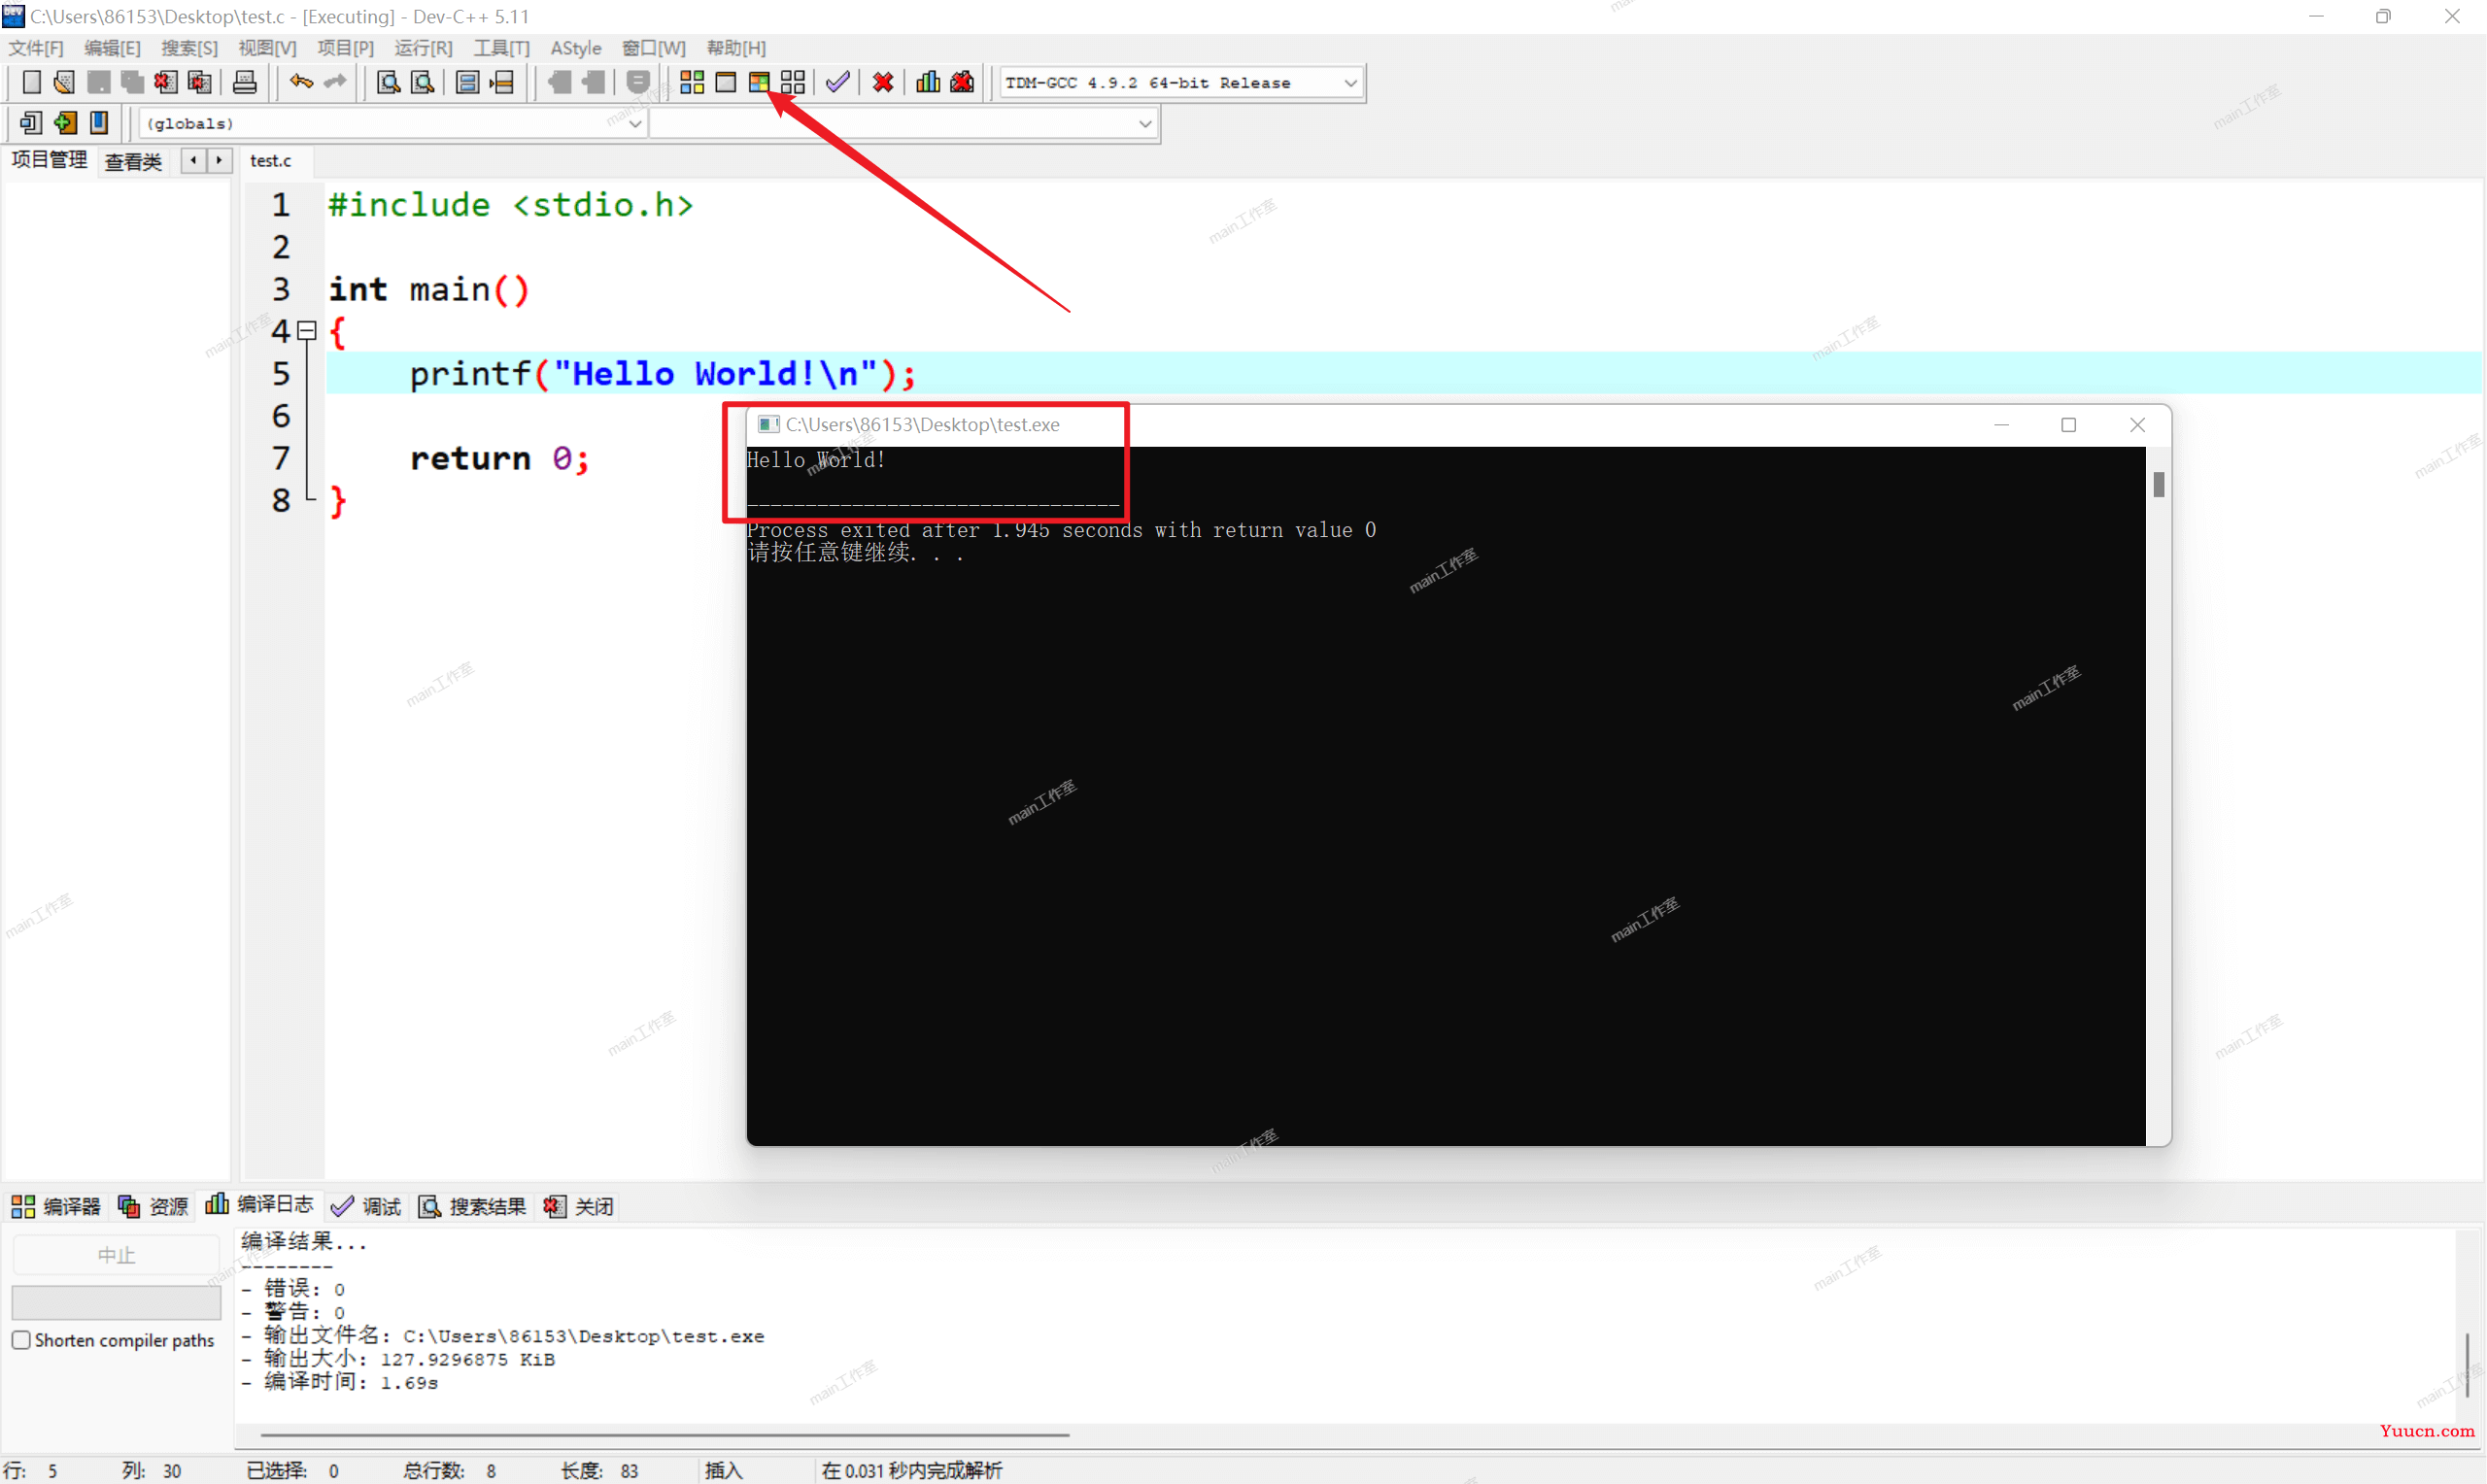Open the 编译日志 bottom tab
The width and height of the screenshot is (2487, 1484).
[x=259, y=1205]
